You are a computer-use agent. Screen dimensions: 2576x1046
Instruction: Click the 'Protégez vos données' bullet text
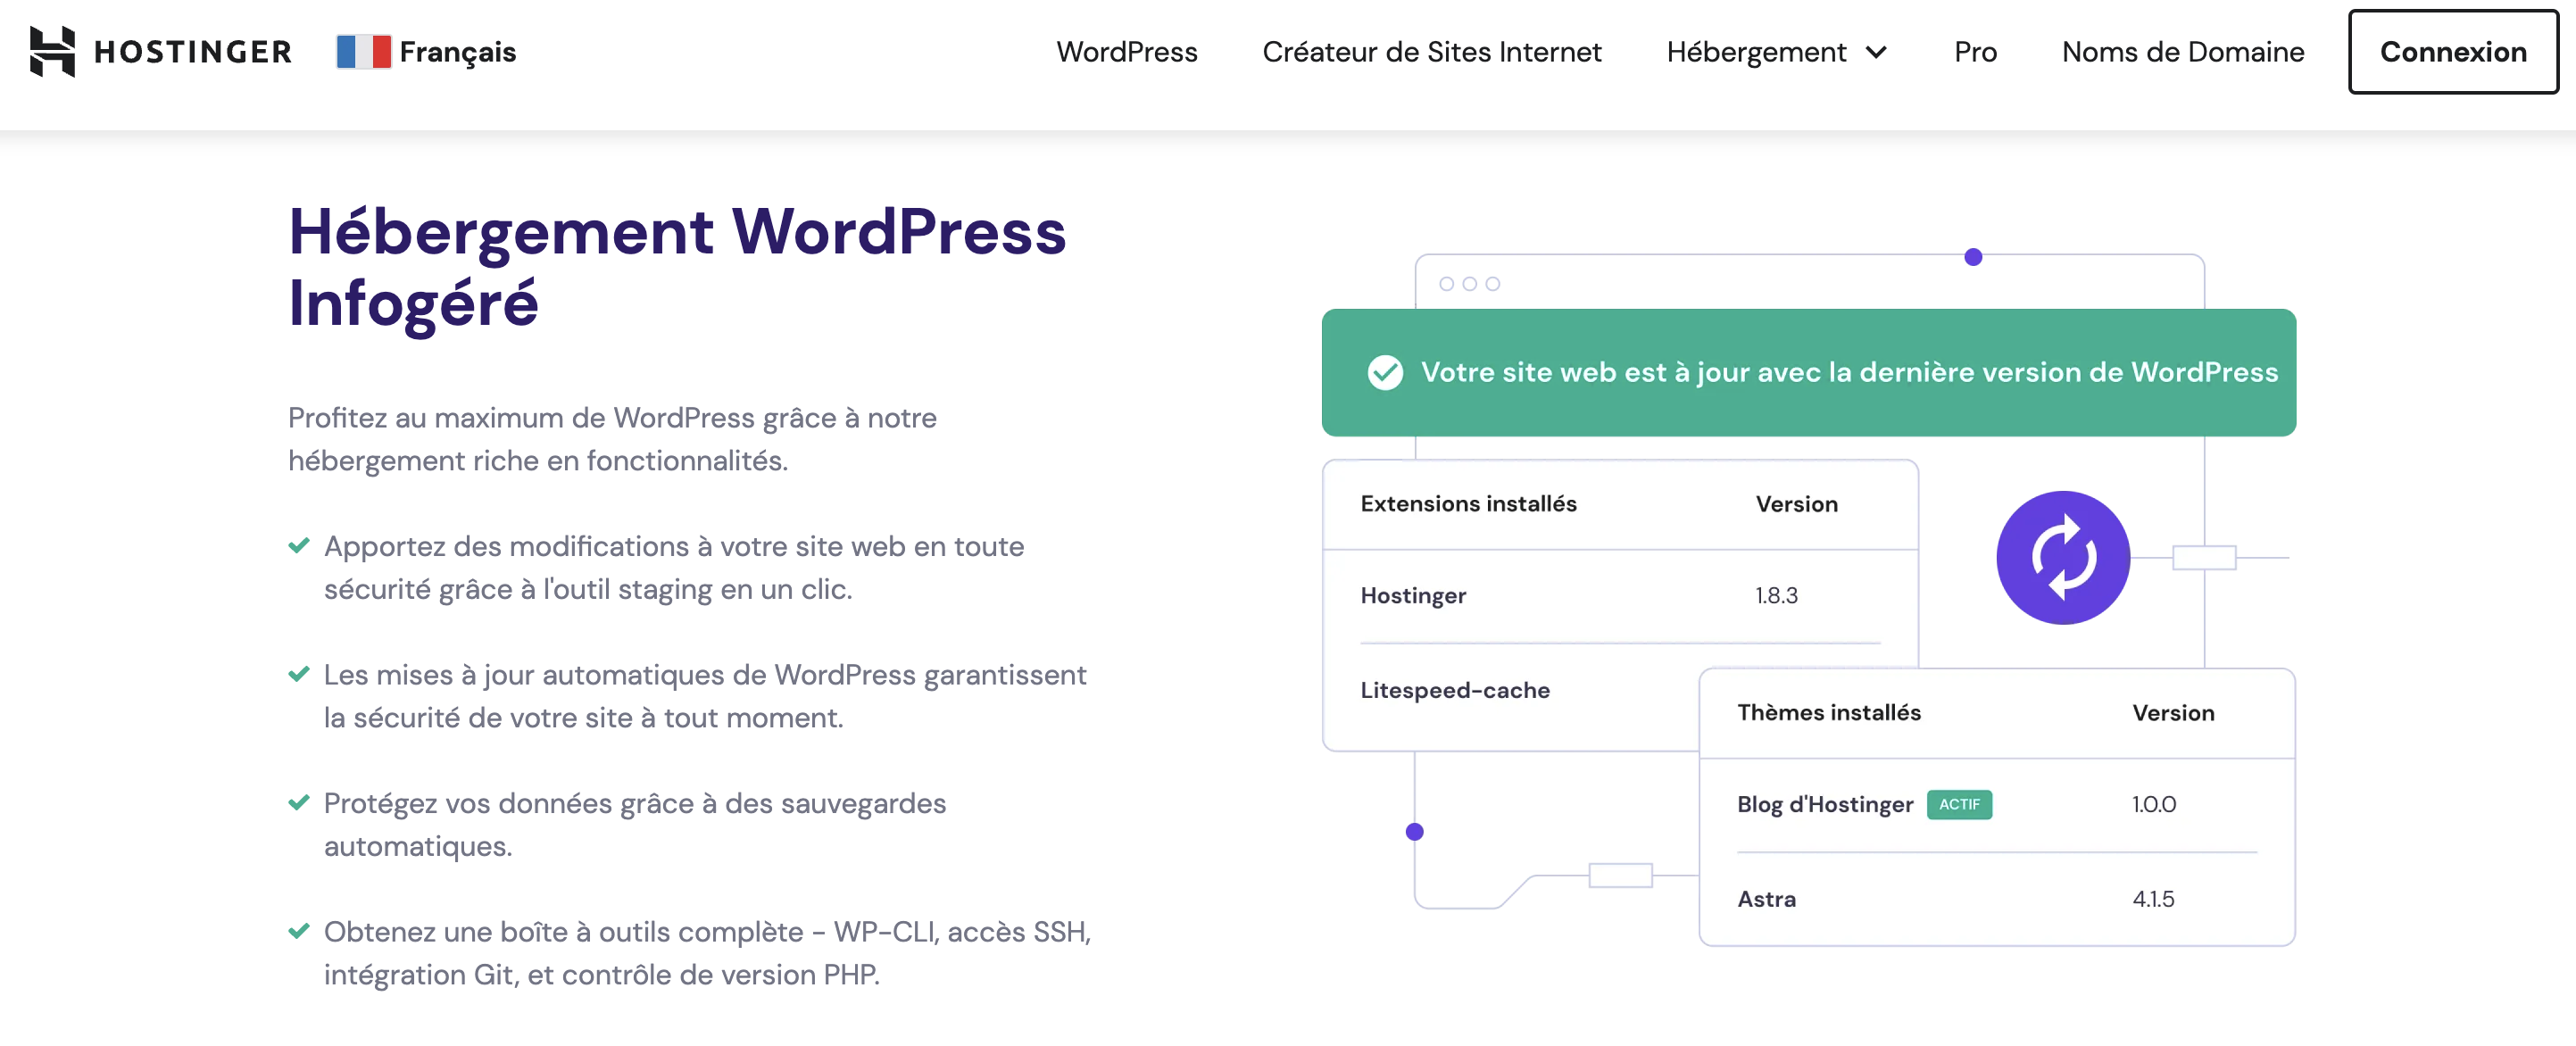tap(635, 825)
